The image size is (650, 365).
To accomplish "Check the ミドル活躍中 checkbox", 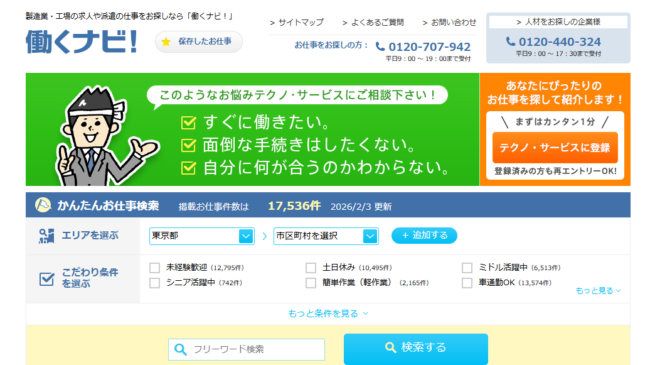I will pos(467,268).
